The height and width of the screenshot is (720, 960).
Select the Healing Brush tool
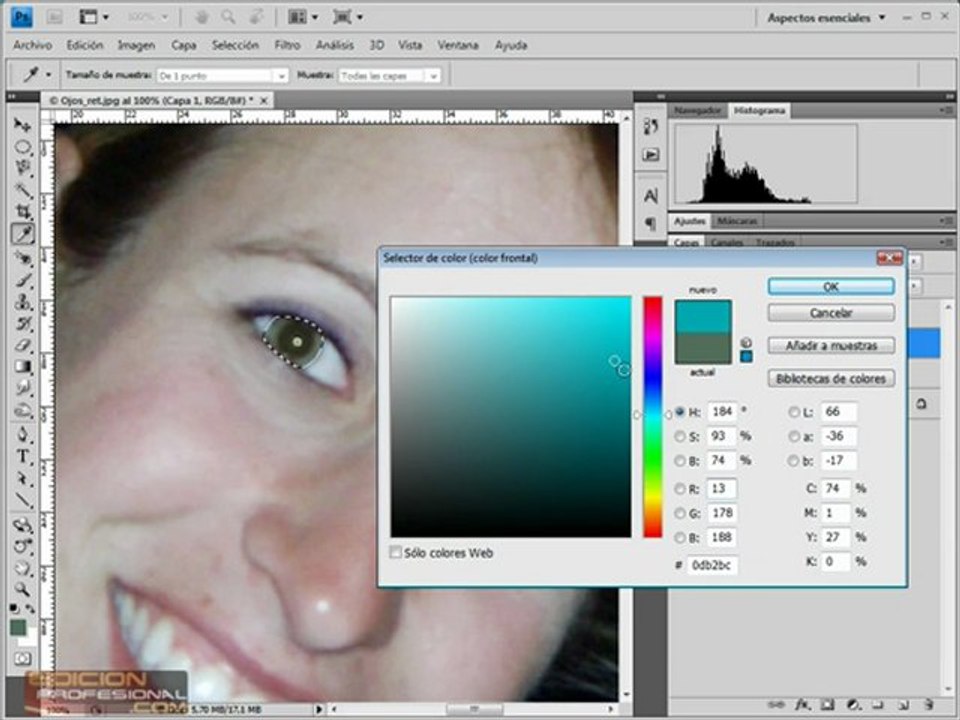coord(23,258)
